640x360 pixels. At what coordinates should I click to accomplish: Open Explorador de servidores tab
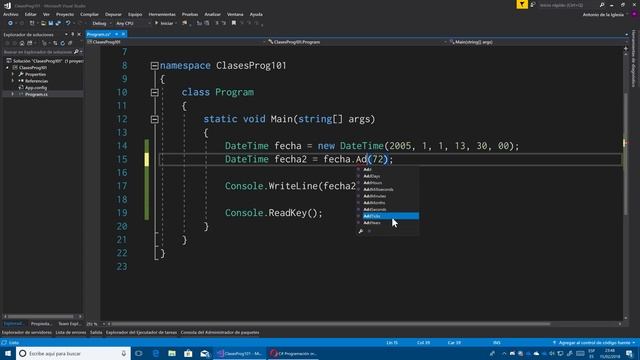(27, 332)
